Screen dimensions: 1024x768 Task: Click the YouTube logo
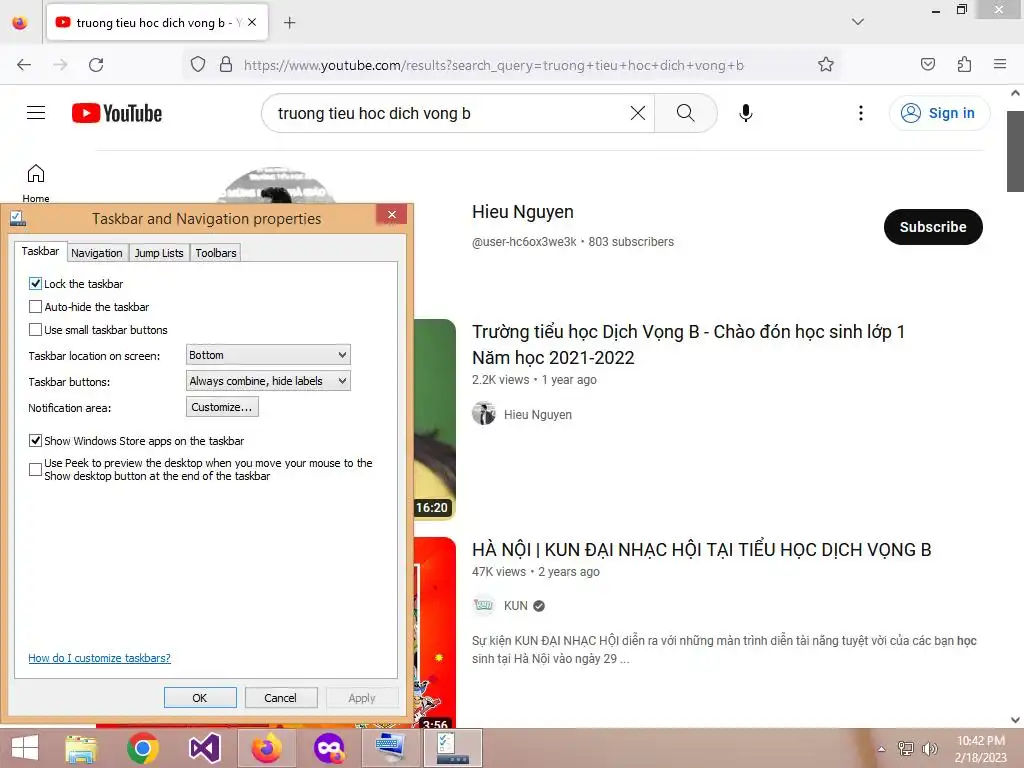pyautogui.click(x=117, y=113)
